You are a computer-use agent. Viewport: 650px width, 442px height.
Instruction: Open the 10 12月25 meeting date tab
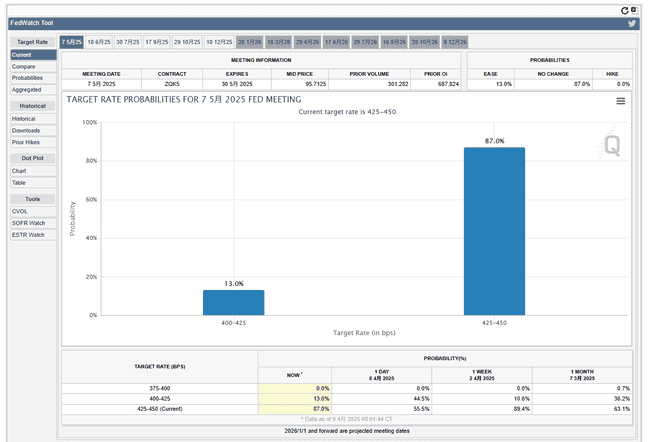pyautogui.click(x=219, y=42)
